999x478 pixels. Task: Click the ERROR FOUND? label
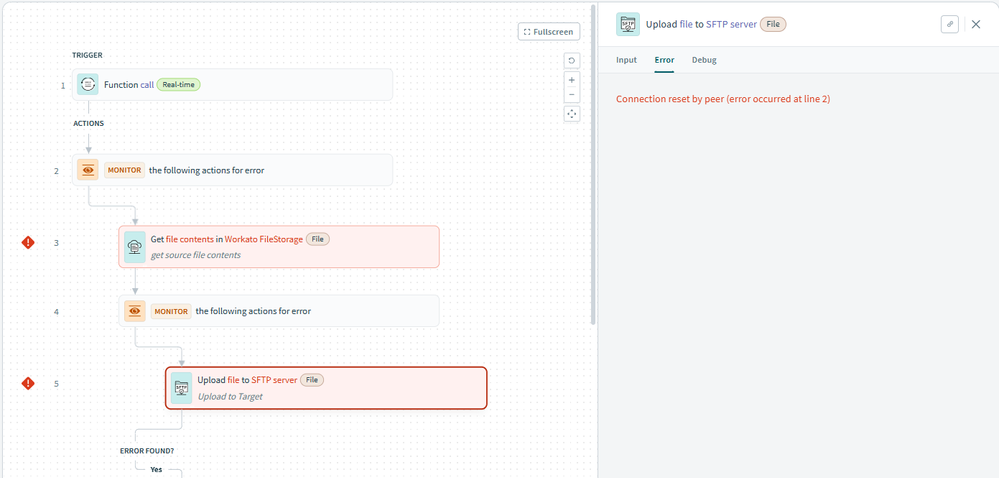(147, 451)
